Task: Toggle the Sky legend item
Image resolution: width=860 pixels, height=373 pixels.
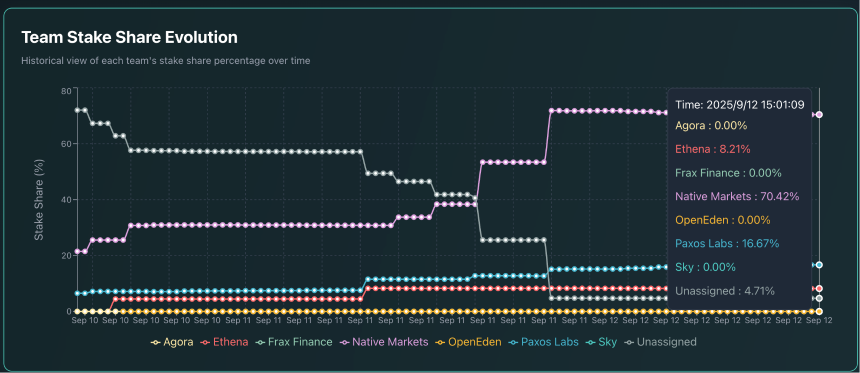Action: pyautogui.click(x=602, y=342)
